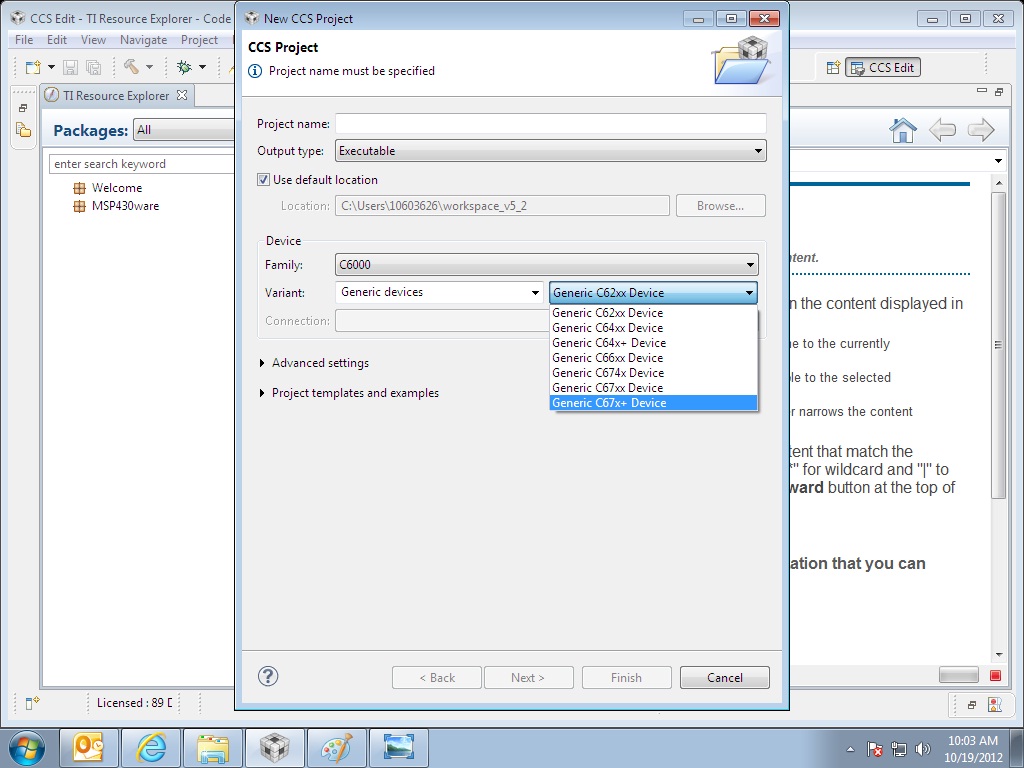Click the New toolbar icon in CCS Edit
This screenshot has width=1024, height=768.
[33, 67]
